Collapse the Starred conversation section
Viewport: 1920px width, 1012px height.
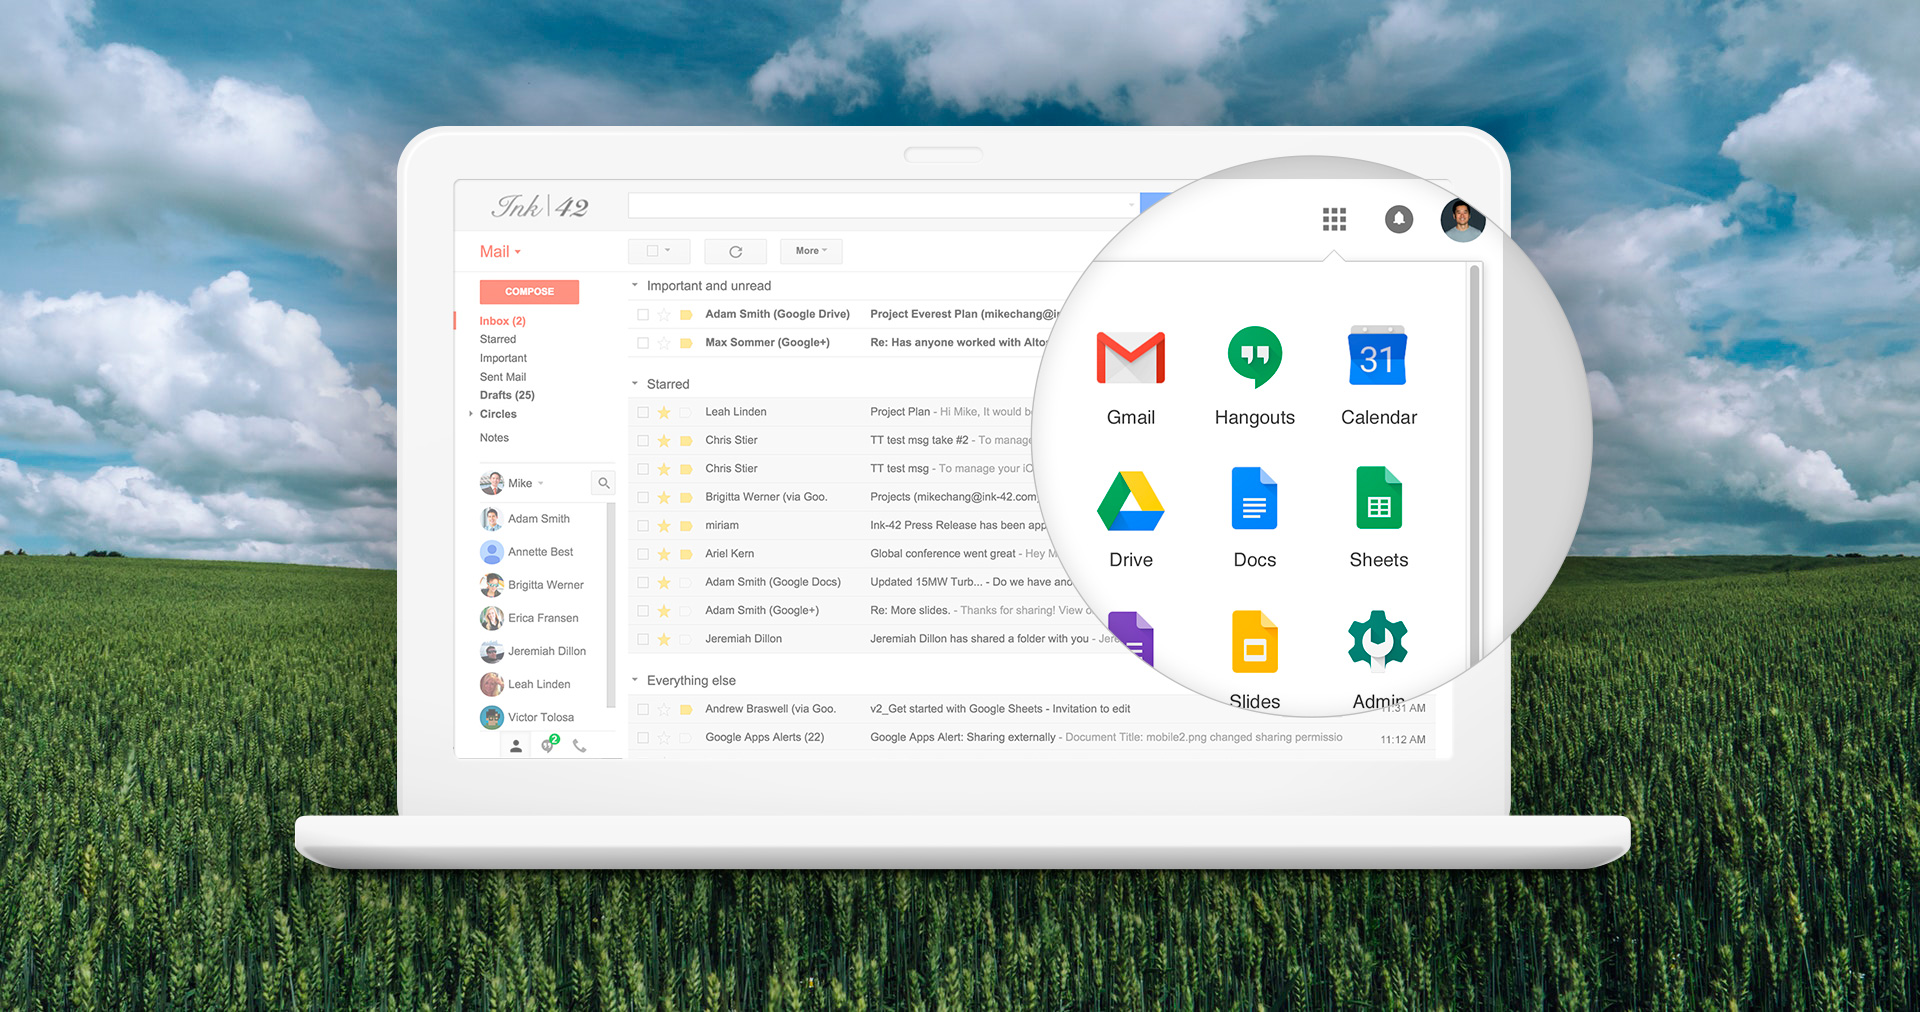click(635, 383)
